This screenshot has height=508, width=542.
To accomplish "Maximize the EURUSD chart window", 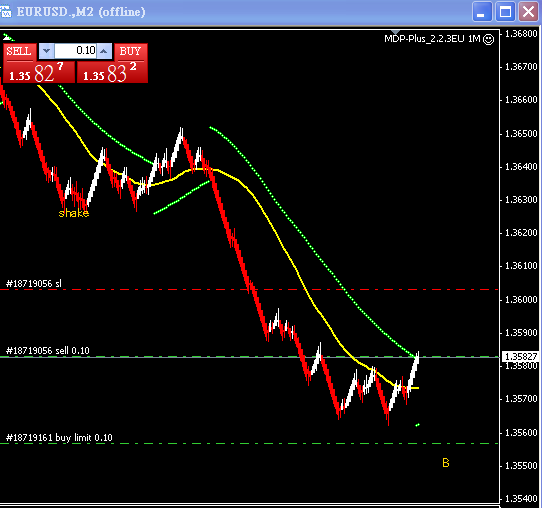I will pos(505,12).
